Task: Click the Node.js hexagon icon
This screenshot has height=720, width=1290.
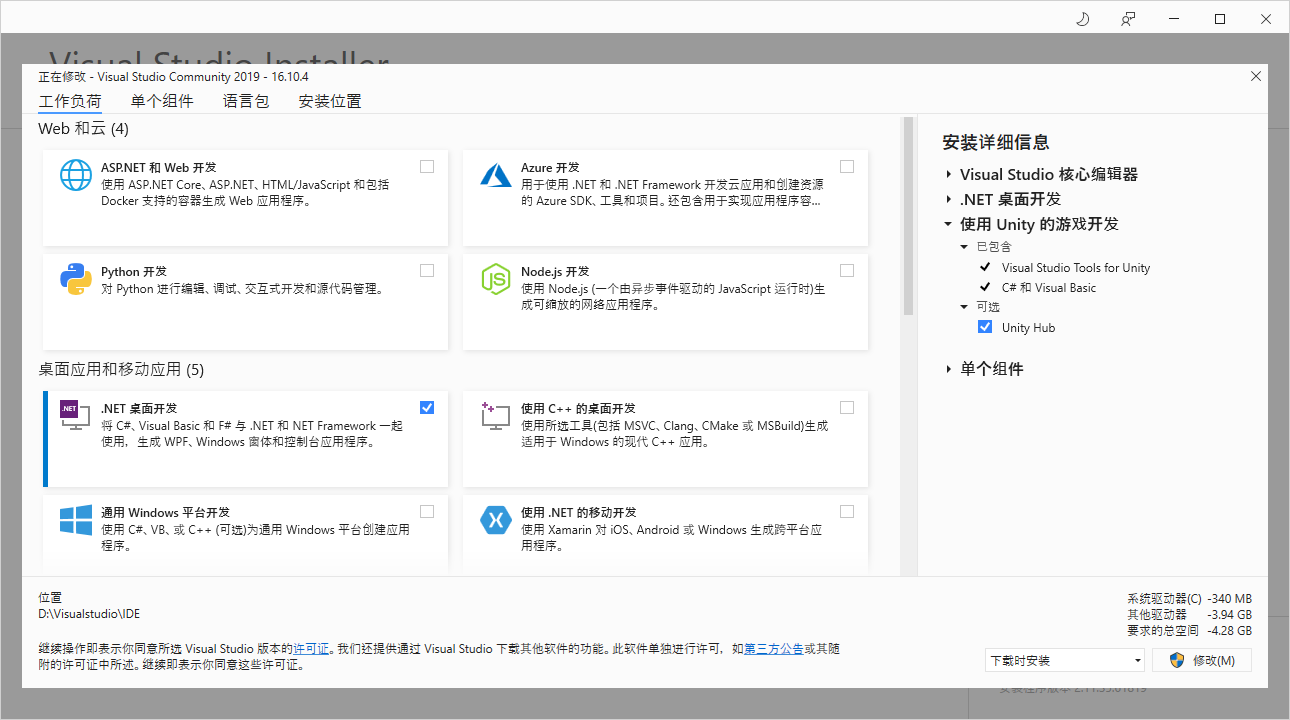Action: coord(496,279)
